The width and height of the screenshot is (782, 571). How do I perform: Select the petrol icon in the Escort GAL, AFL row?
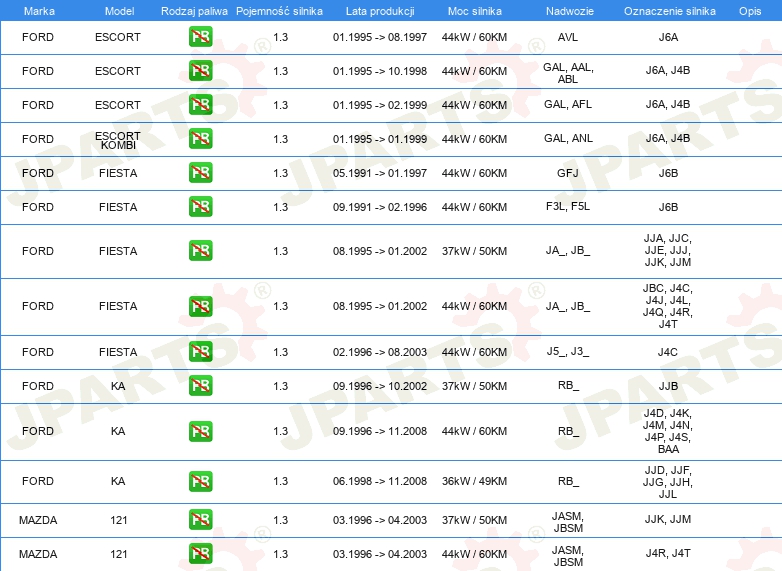coord(200,105)
